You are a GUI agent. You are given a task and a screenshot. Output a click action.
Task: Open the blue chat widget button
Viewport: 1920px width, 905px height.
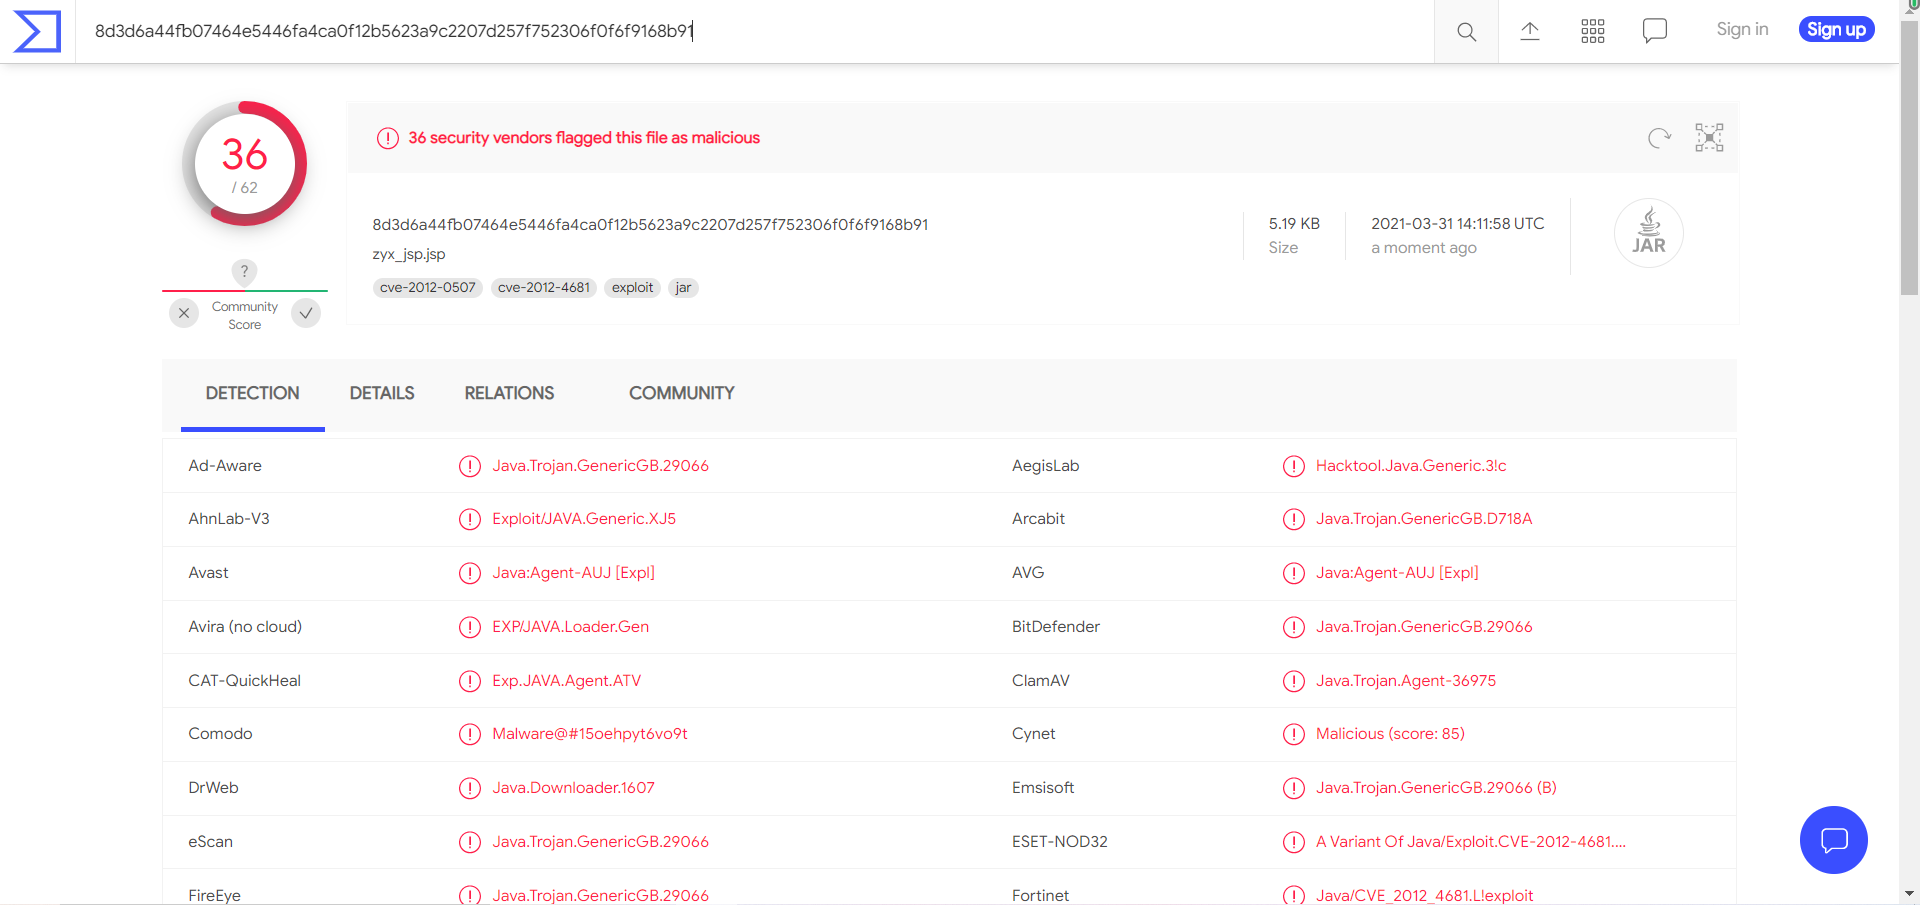pyautogui.click(x=1834, y=840)
